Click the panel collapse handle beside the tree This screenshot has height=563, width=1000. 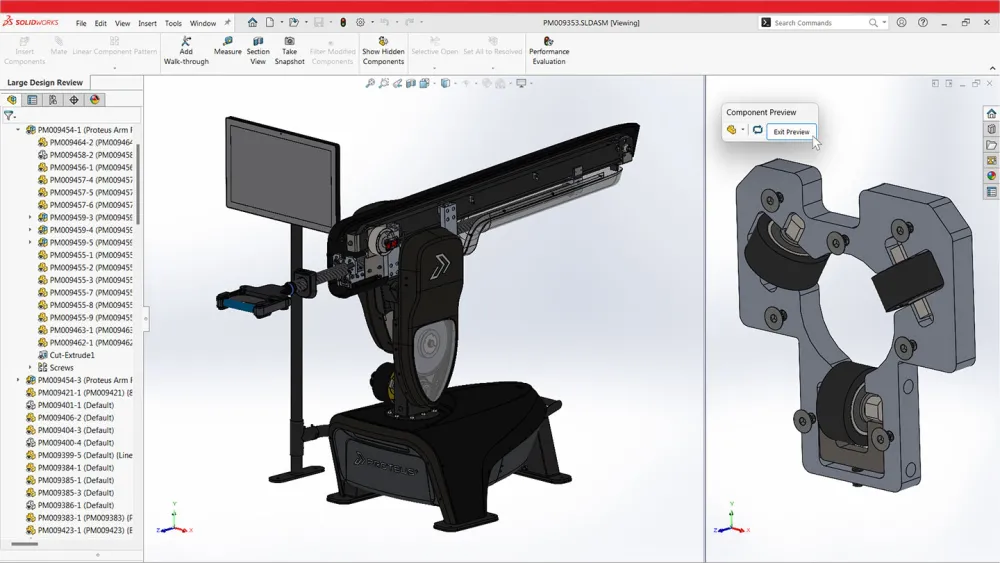146,318
